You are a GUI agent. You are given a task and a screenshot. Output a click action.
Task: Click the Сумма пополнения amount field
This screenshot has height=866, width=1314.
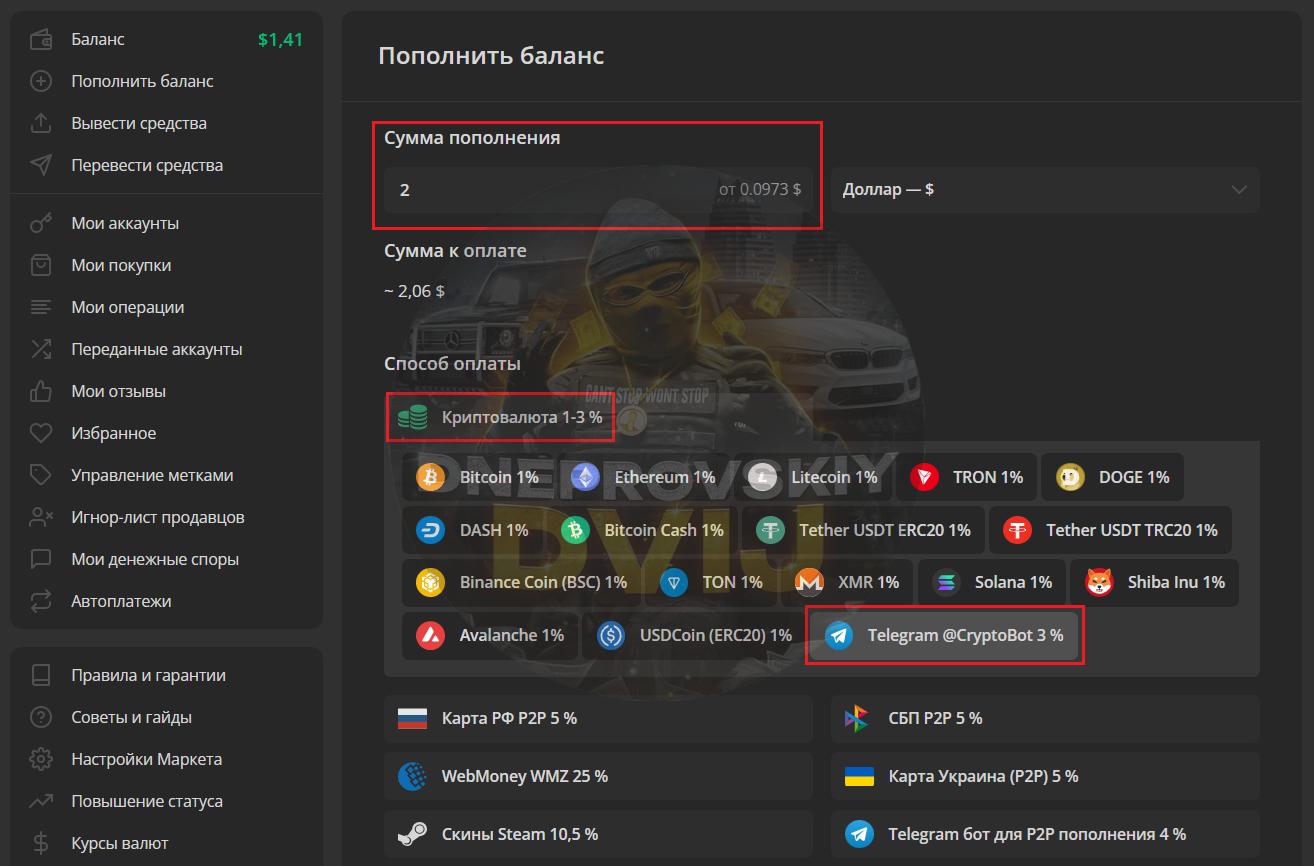(598, 190)
